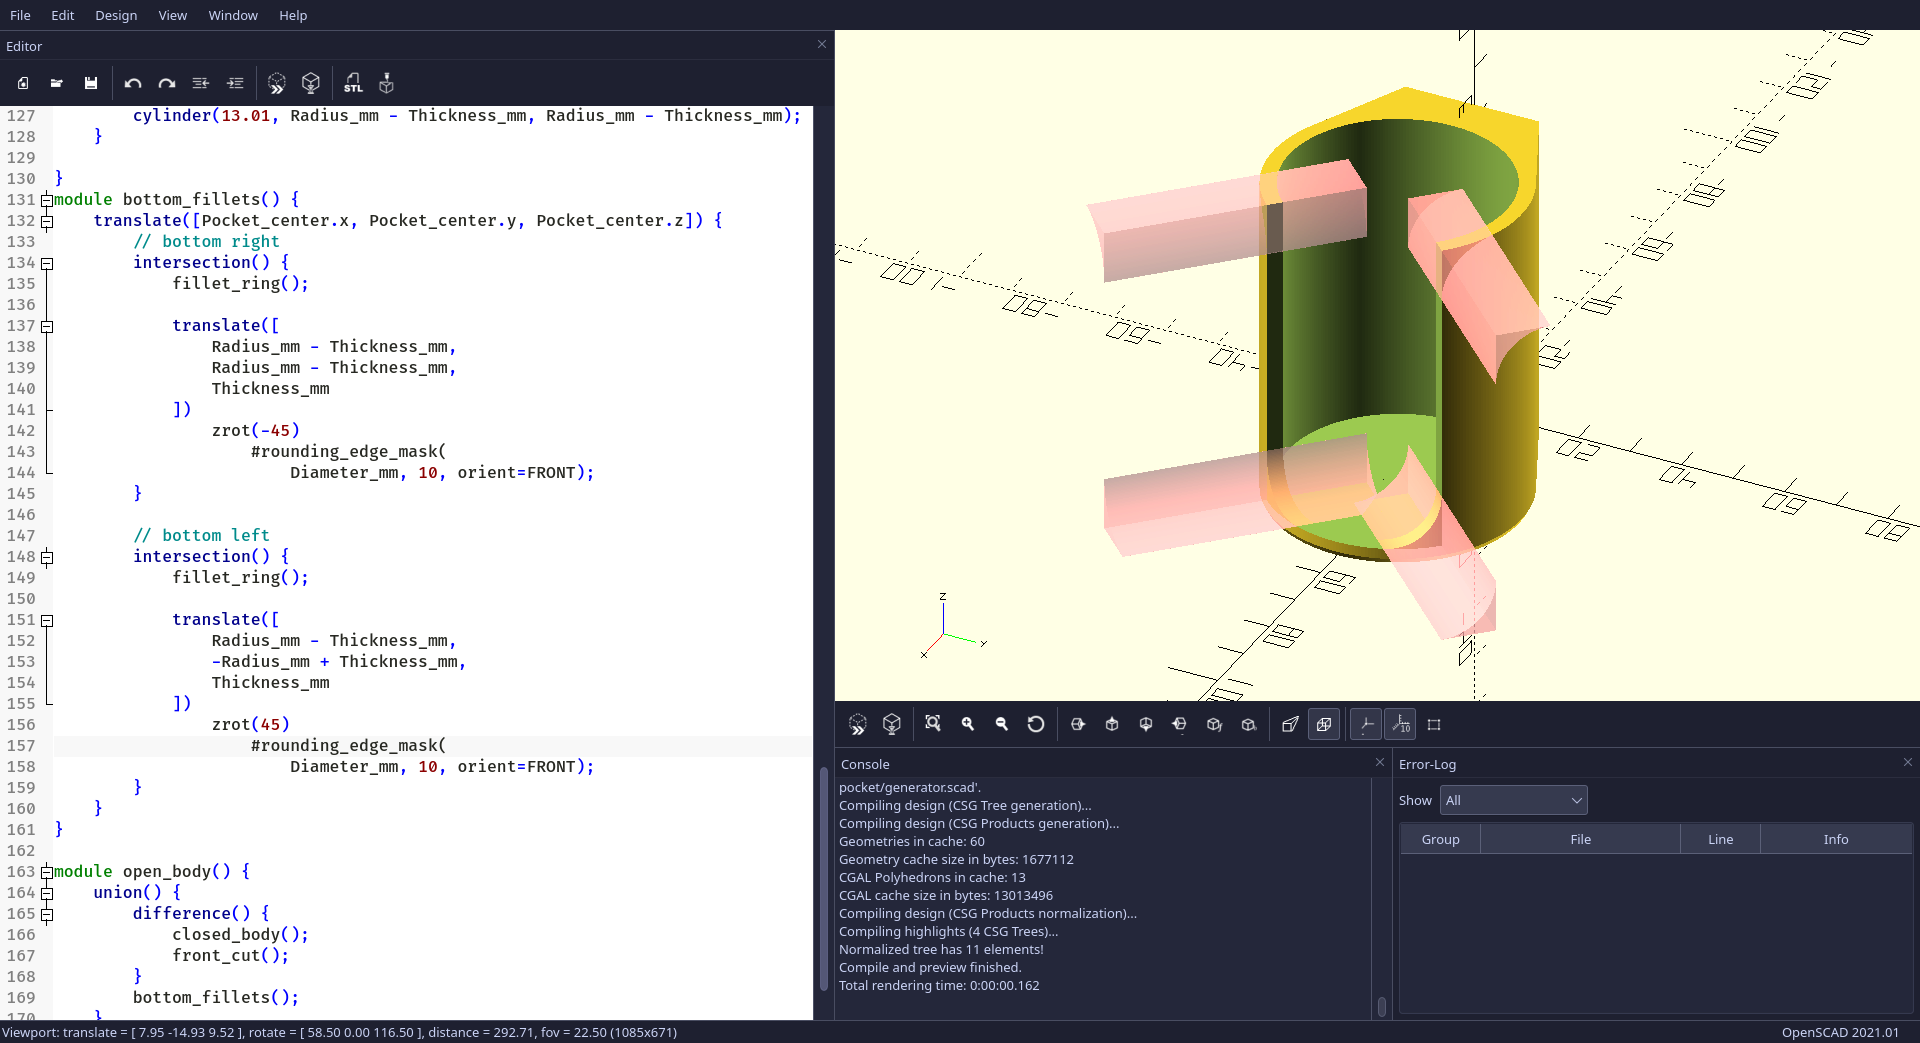
Task: Collapse the translate block at line 137
Action: point(47,326)
